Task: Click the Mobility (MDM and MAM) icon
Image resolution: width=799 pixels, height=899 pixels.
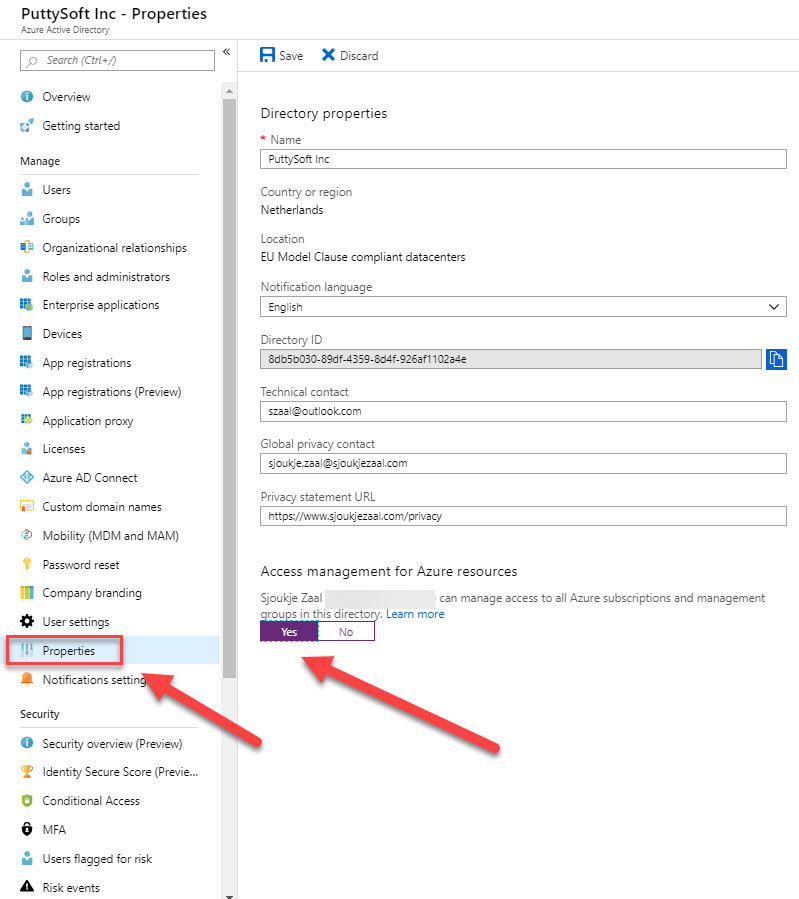Action: click(x=27, y=535)
